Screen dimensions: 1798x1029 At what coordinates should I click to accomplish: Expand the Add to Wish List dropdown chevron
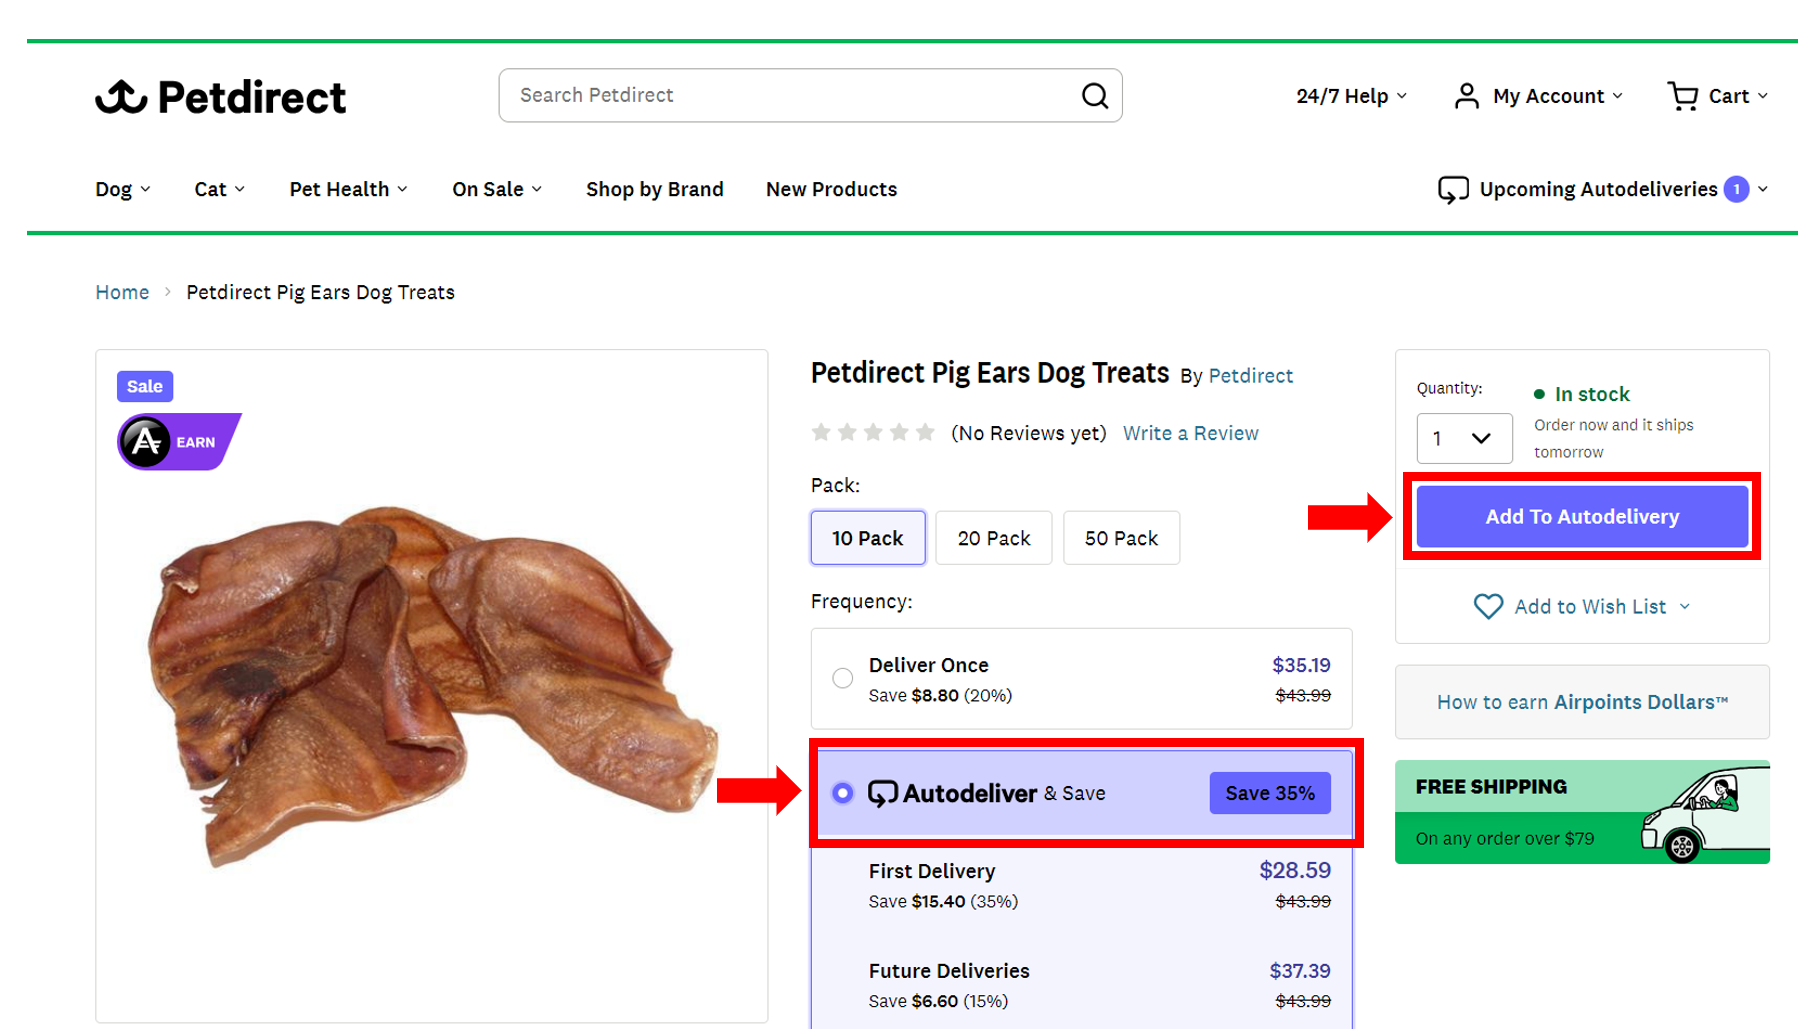(1685, 606)
